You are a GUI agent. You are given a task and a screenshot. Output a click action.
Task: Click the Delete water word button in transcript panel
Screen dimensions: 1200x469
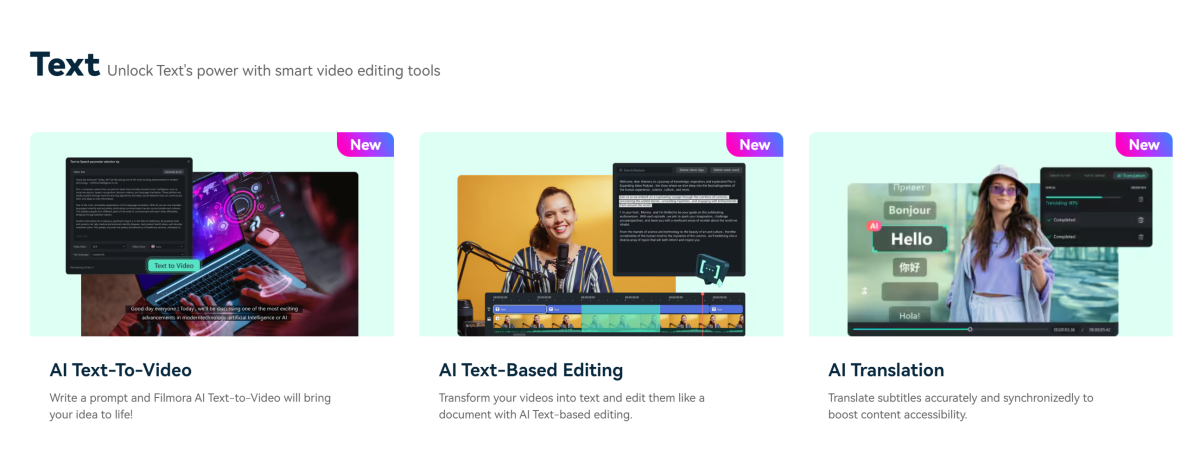[726, 170]
